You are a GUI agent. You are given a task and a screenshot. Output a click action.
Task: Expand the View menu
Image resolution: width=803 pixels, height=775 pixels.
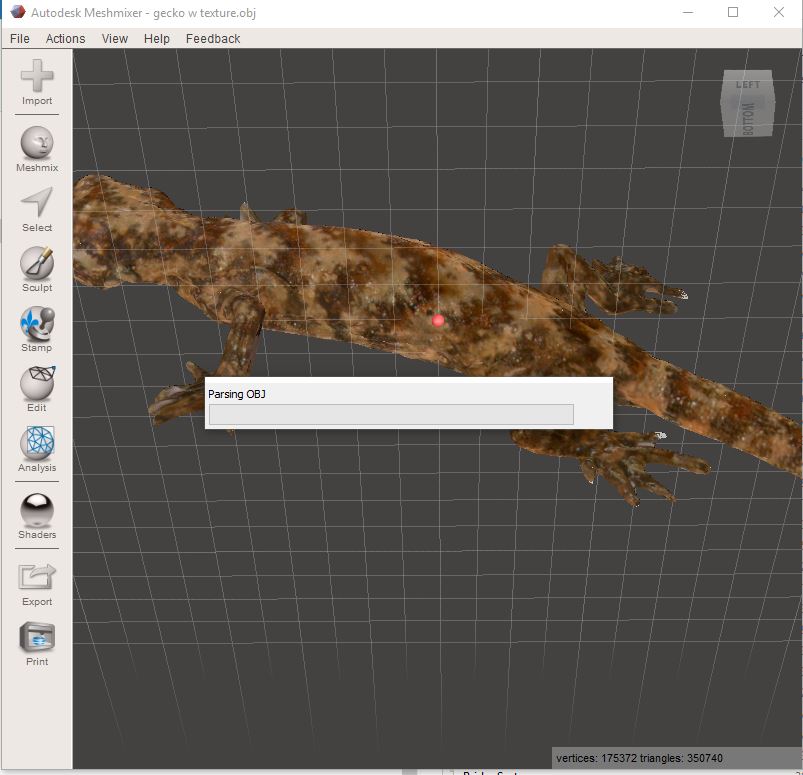(115, 38)
